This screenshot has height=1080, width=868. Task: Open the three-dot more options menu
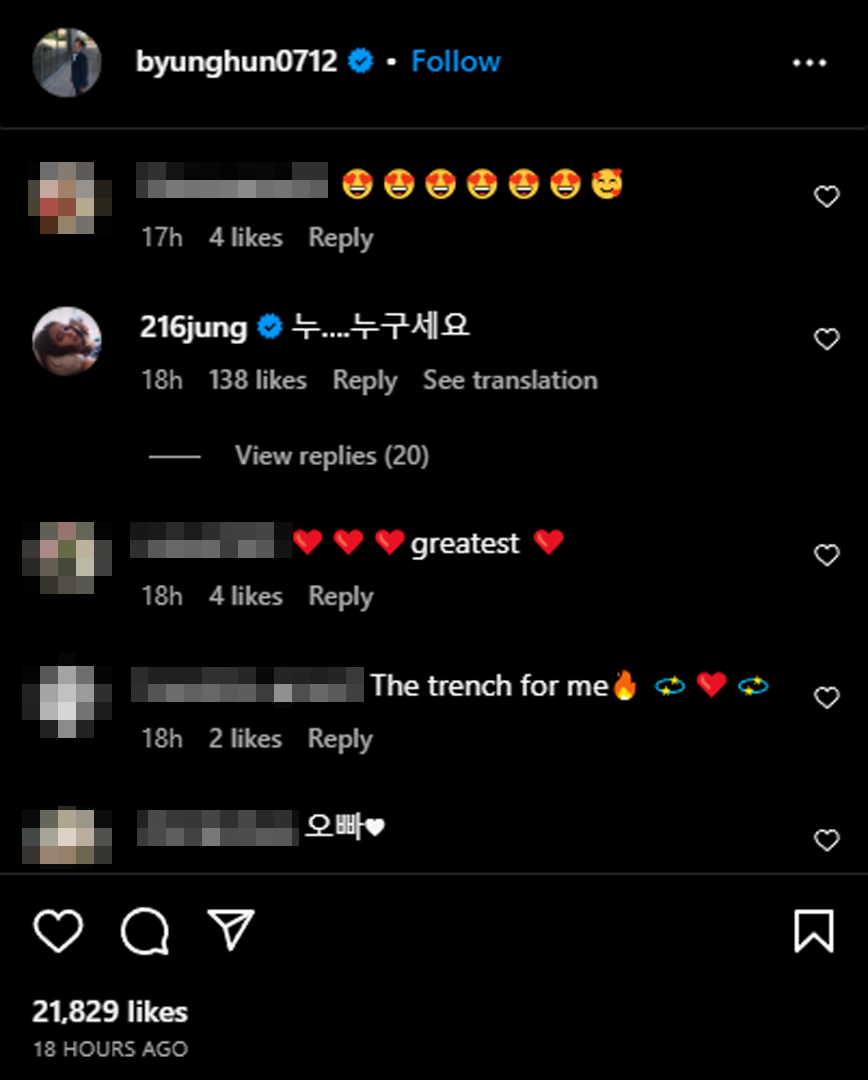809,63
